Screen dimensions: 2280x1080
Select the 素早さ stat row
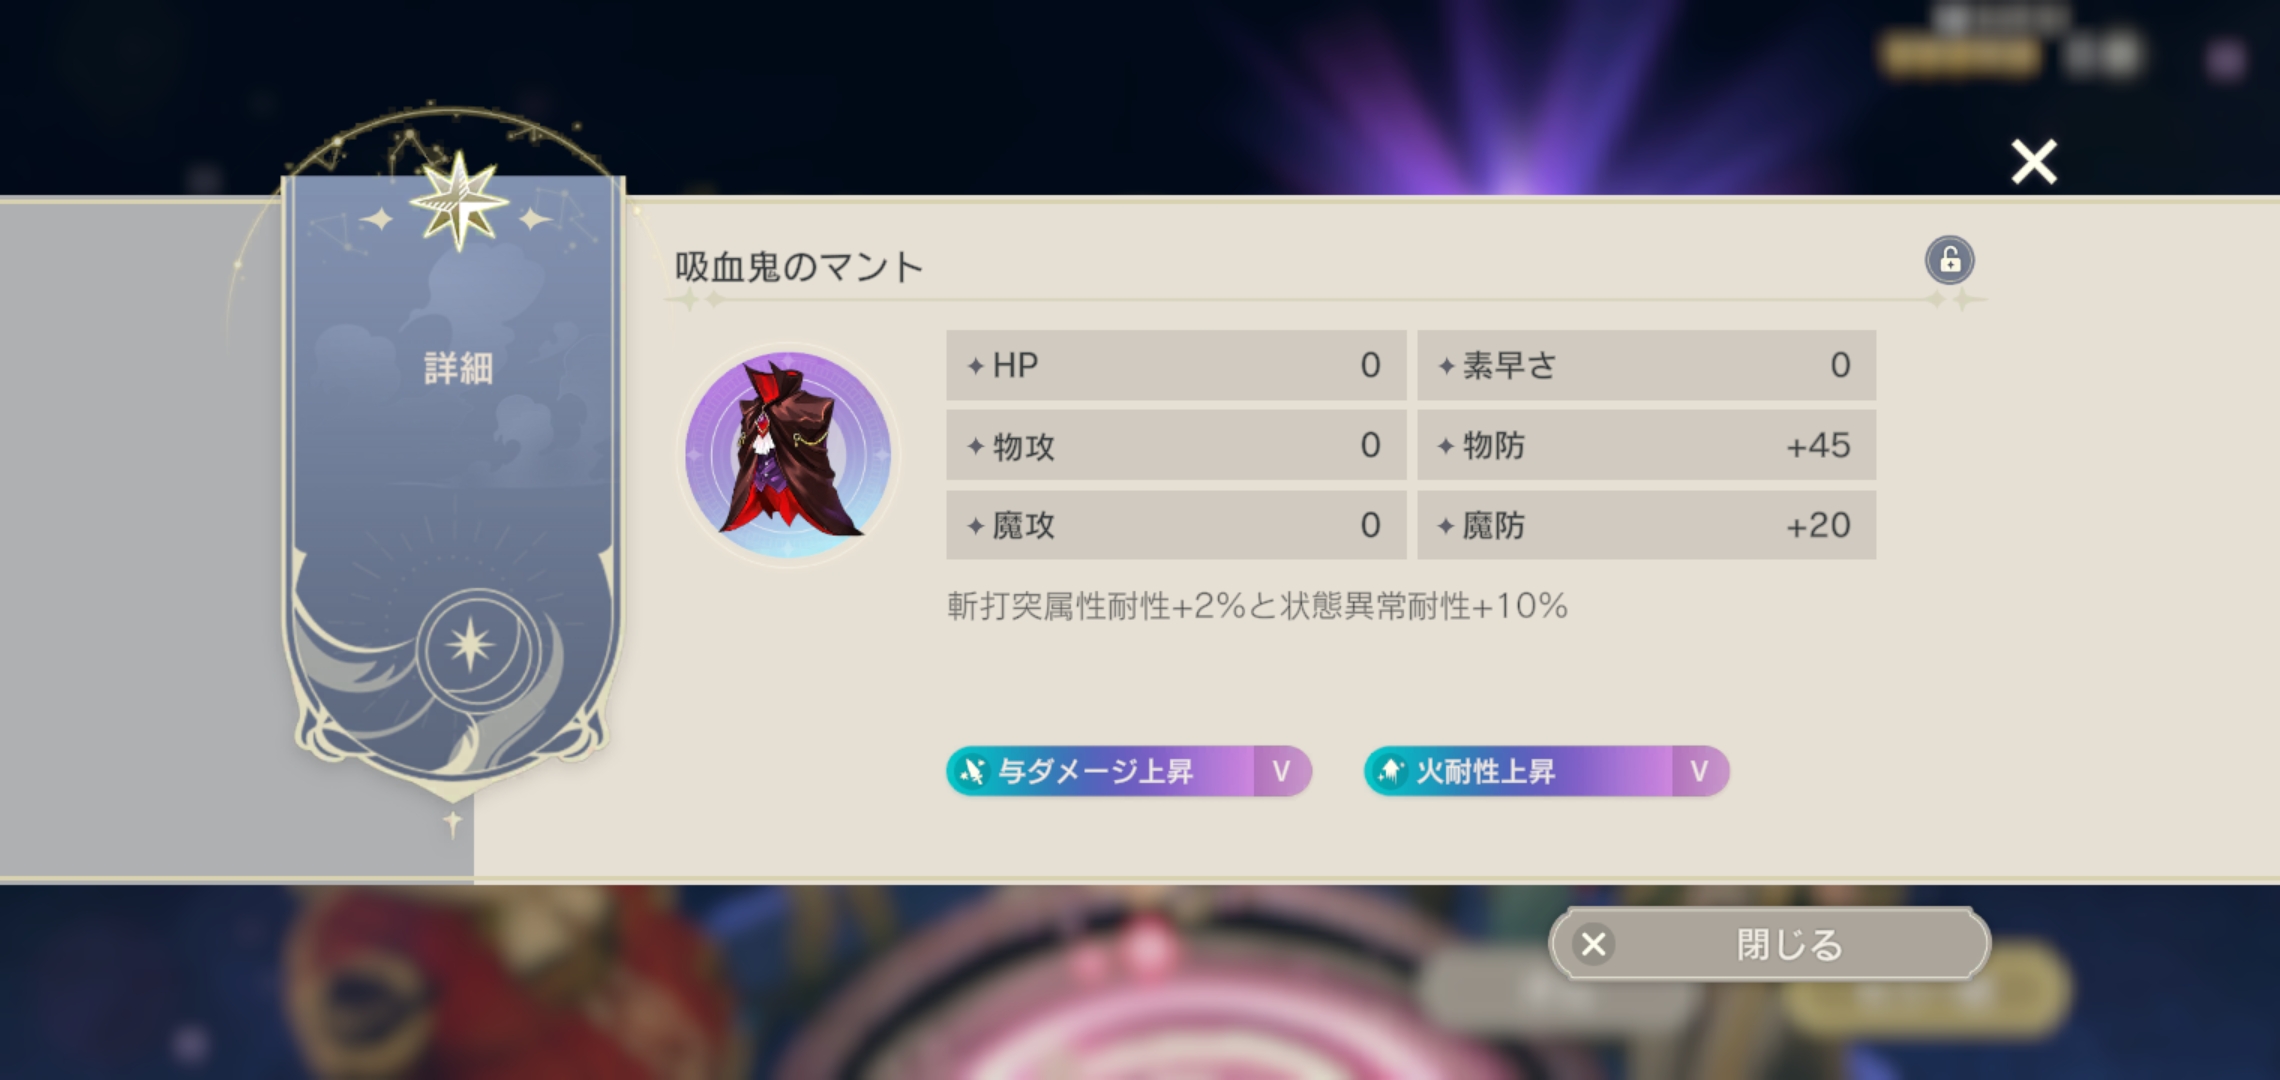click(x=1646, y=365)
